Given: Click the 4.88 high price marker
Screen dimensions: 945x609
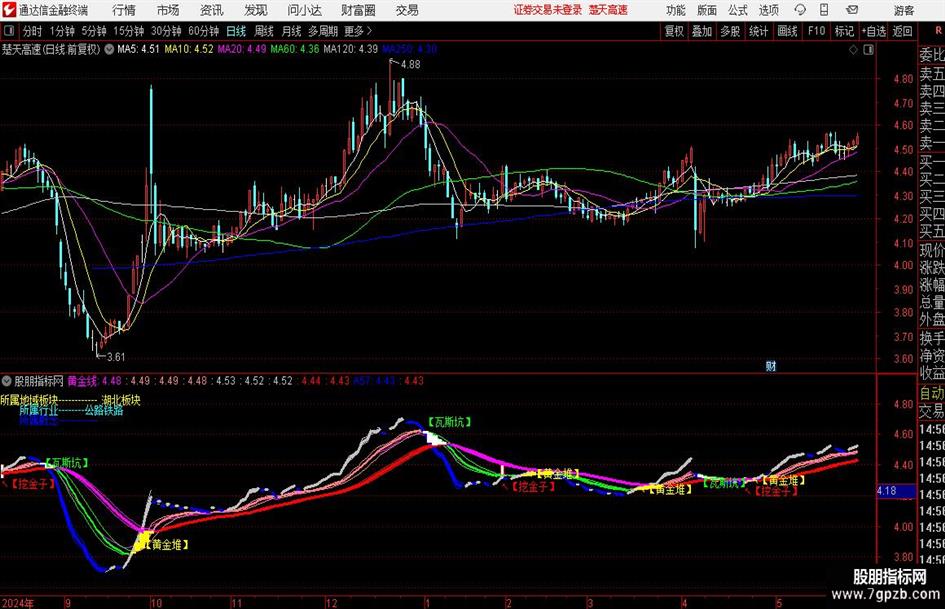Looking at the screenshot, I should point(410,64).
